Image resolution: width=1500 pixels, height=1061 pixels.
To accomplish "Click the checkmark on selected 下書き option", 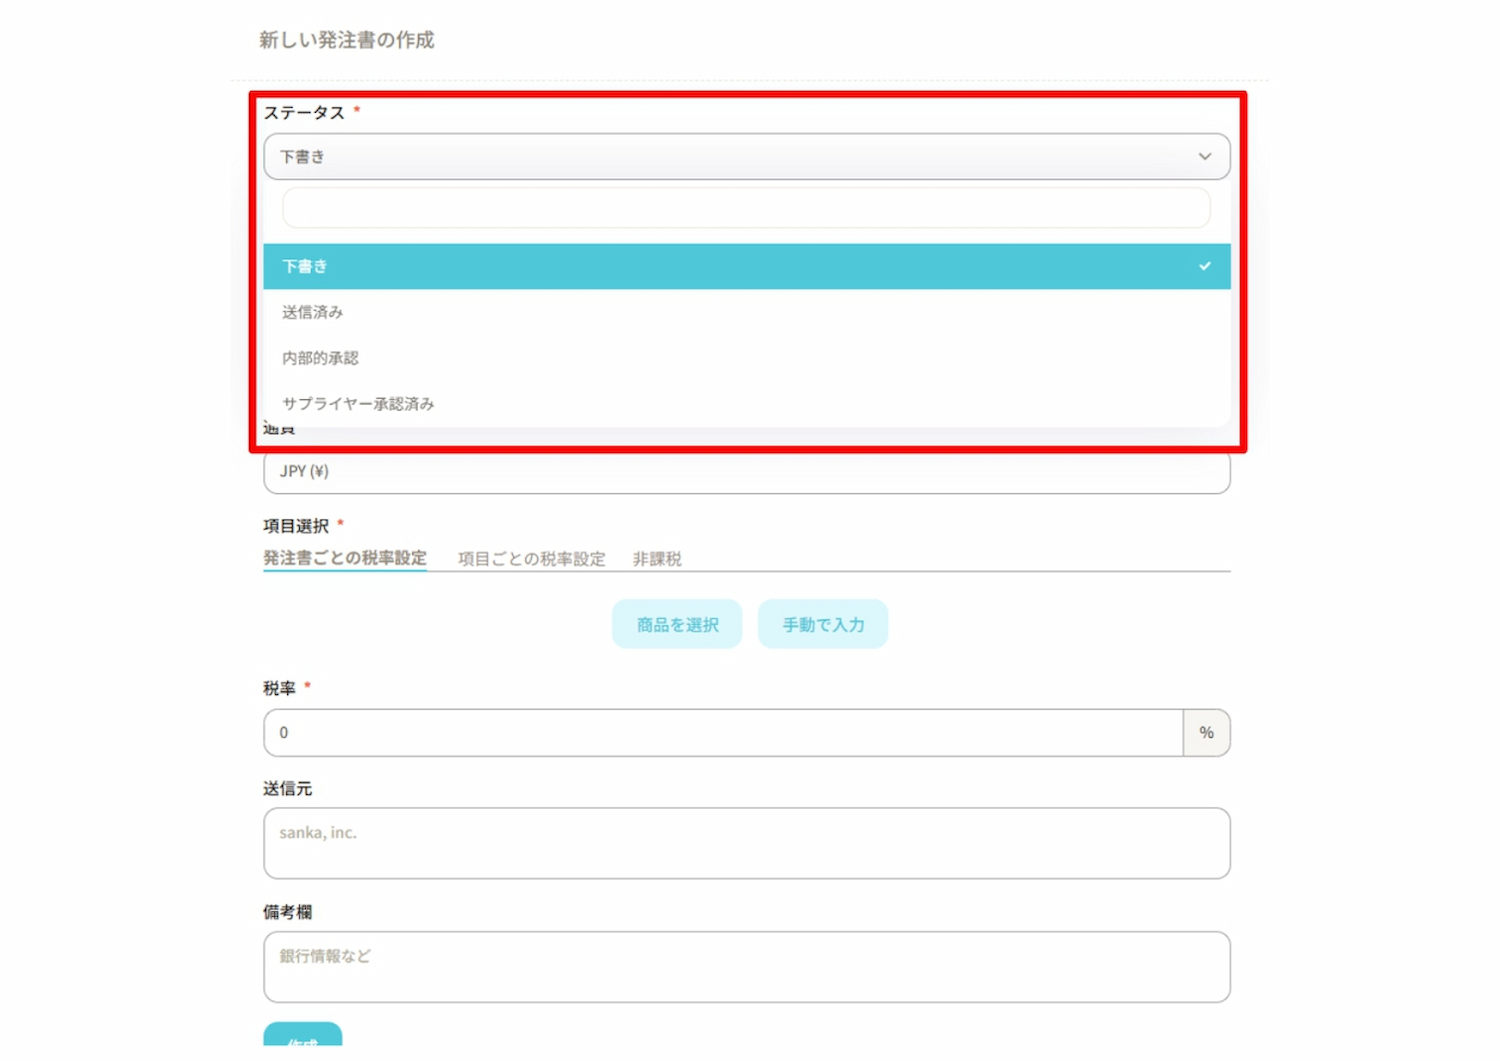I will click(x=1204, y=267).
